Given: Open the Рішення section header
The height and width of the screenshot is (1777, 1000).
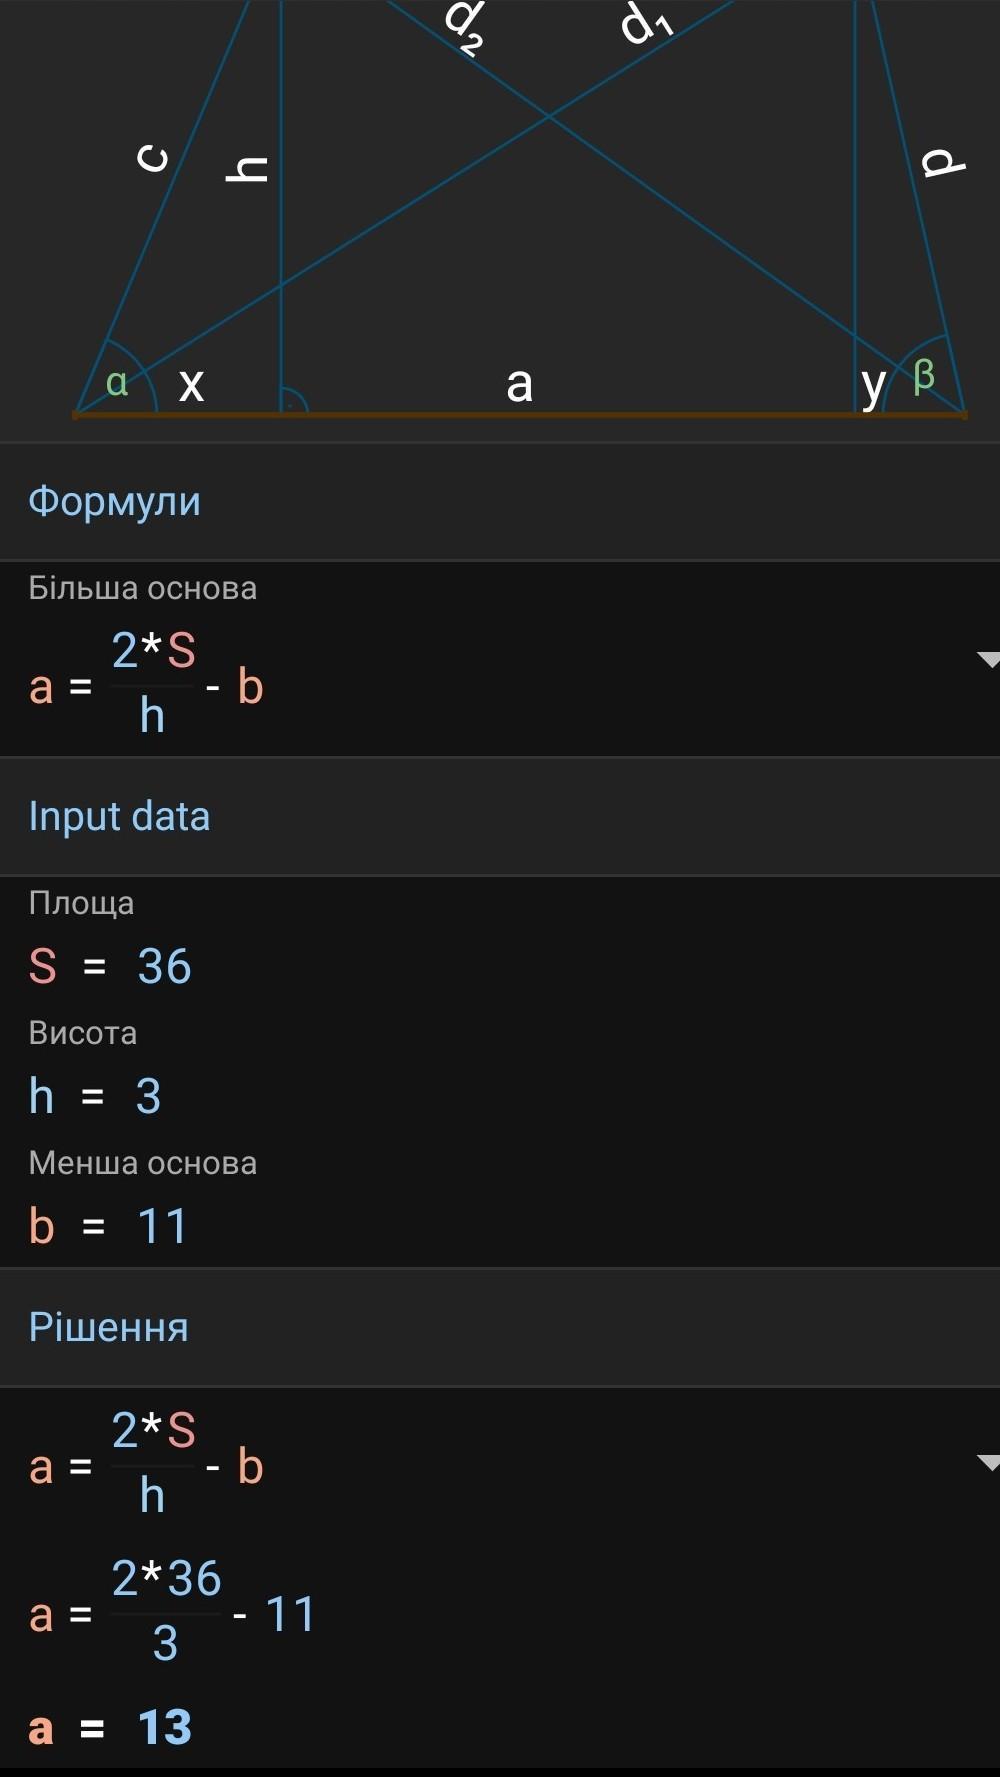Looking at the screenshot, I should coord(108,1327).
